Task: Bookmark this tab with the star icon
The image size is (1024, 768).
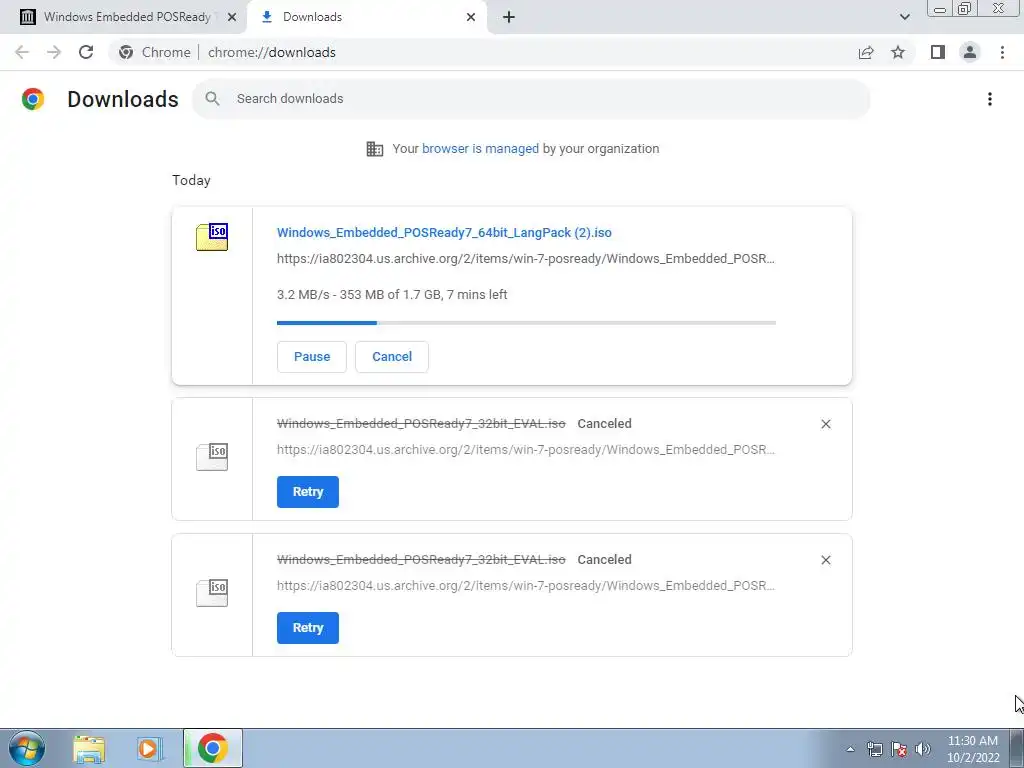Action: [x=898, y=52]
